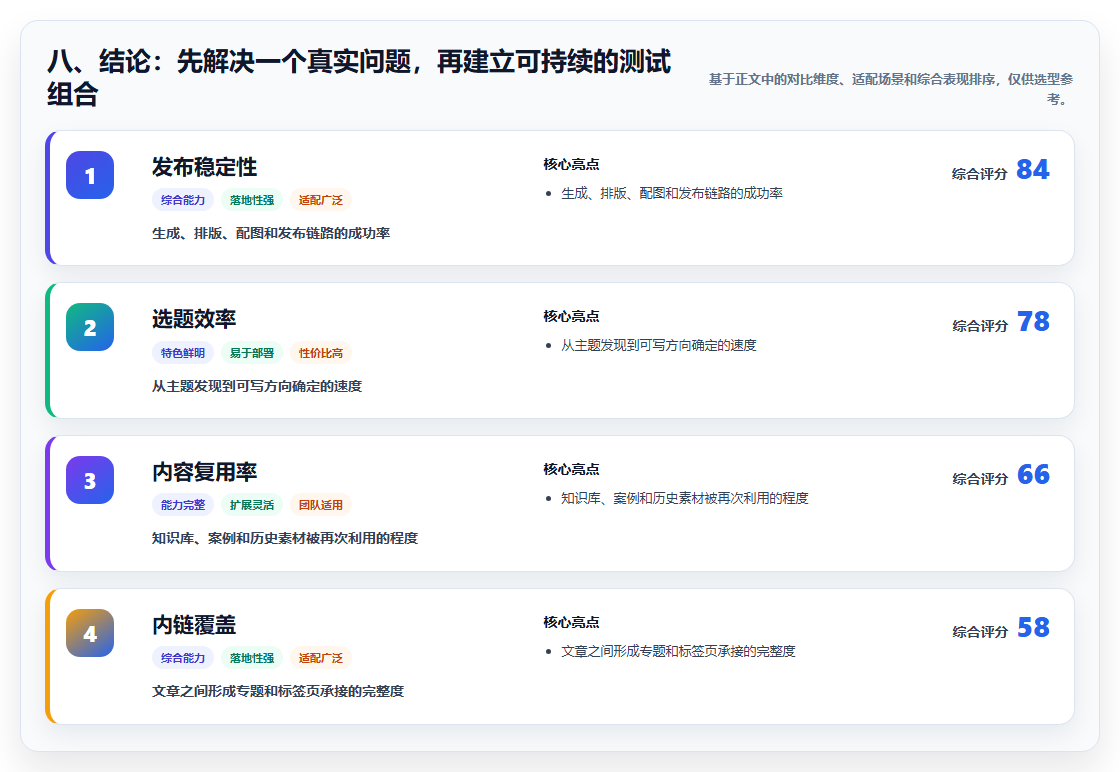
Task: Click 核心亮点 heading in 内容复用率 card
Action: 571,469
